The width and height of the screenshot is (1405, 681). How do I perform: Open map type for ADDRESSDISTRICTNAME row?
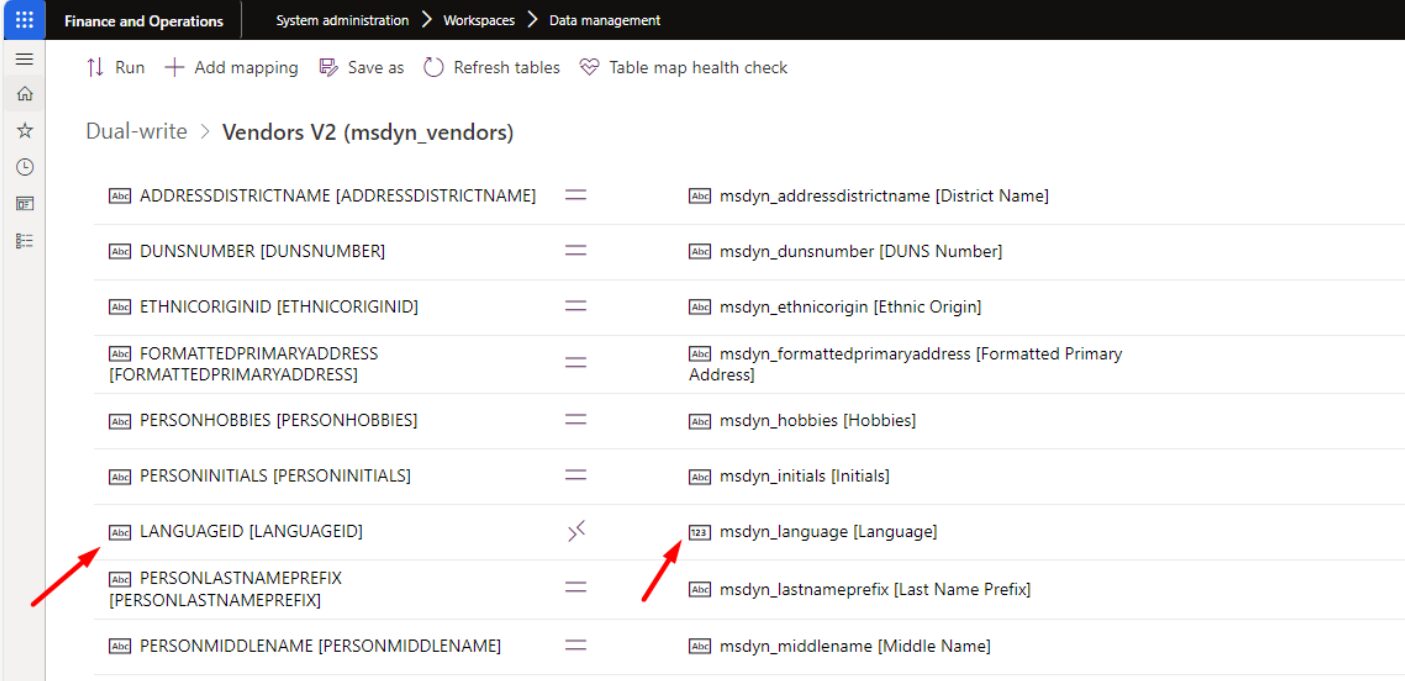coord(575,196)
